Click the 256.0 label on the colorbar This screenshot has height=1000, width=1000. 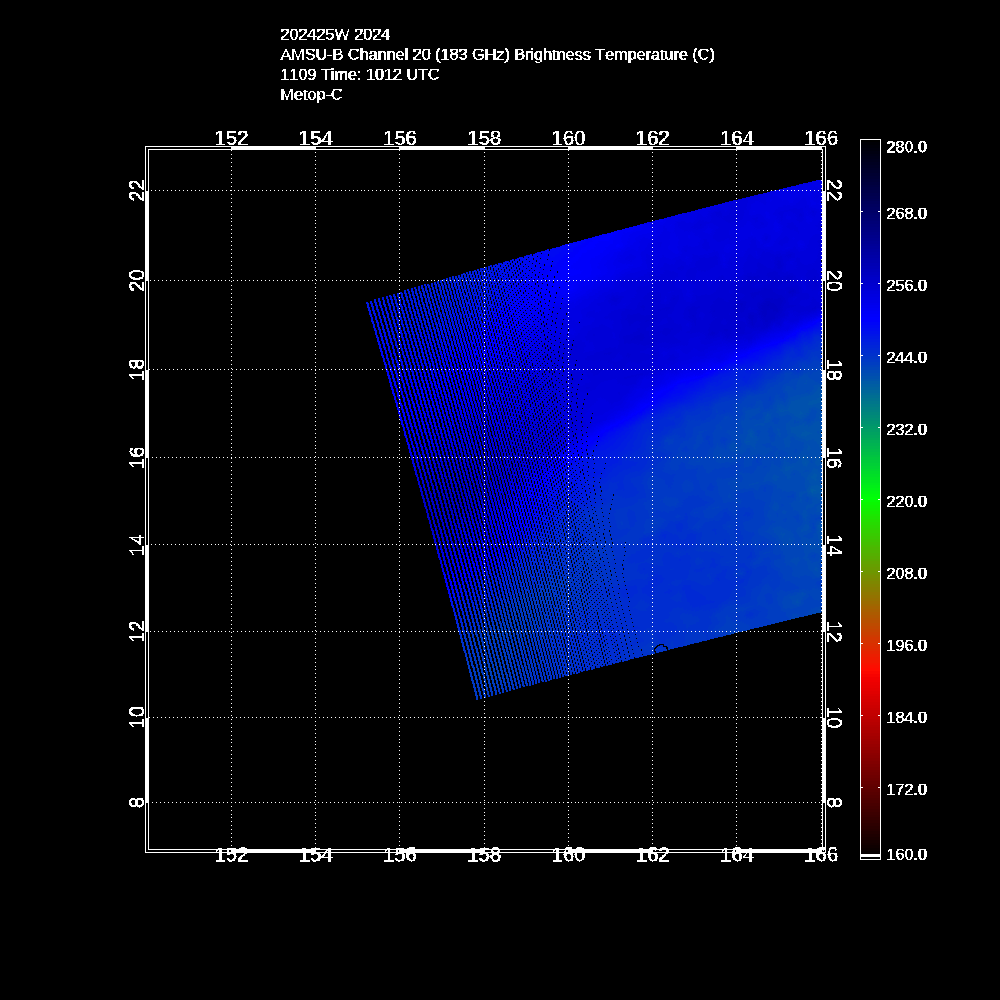coord(906,285)
